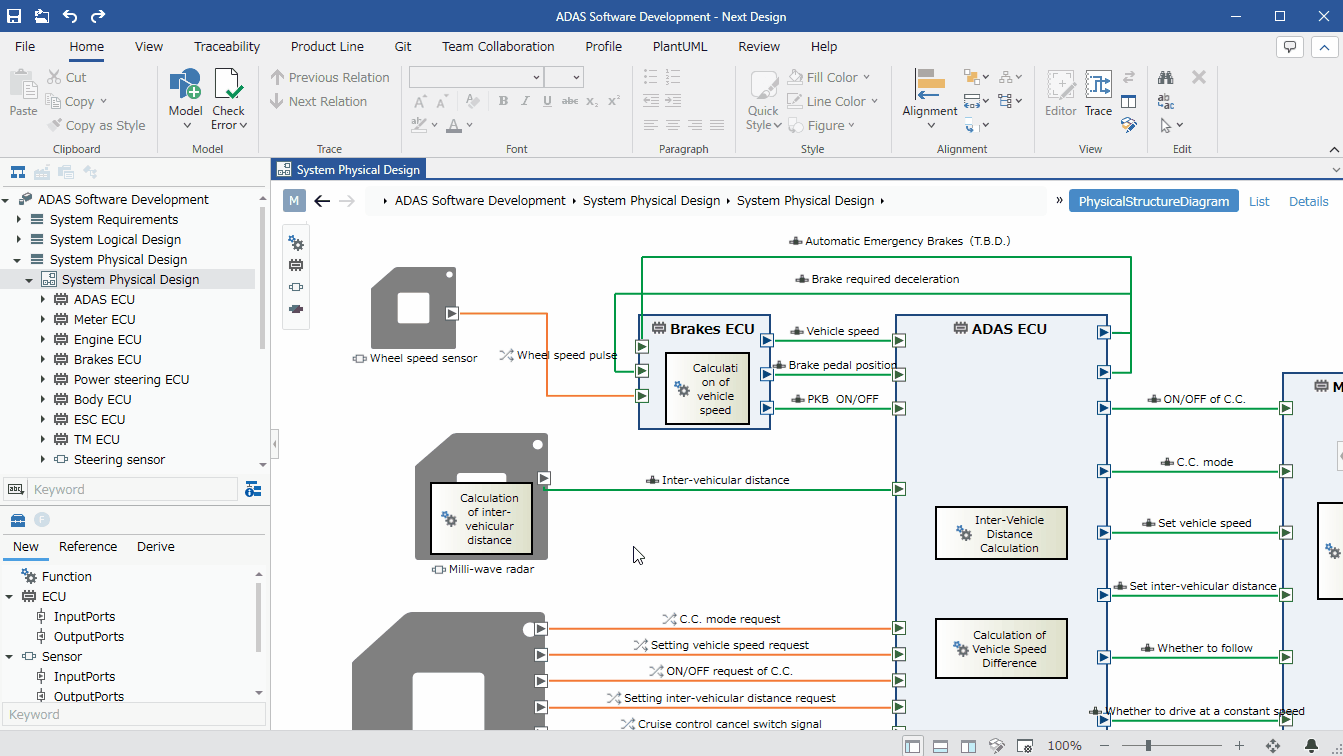Click the comment bubble icon at top right

[1290, 46]
